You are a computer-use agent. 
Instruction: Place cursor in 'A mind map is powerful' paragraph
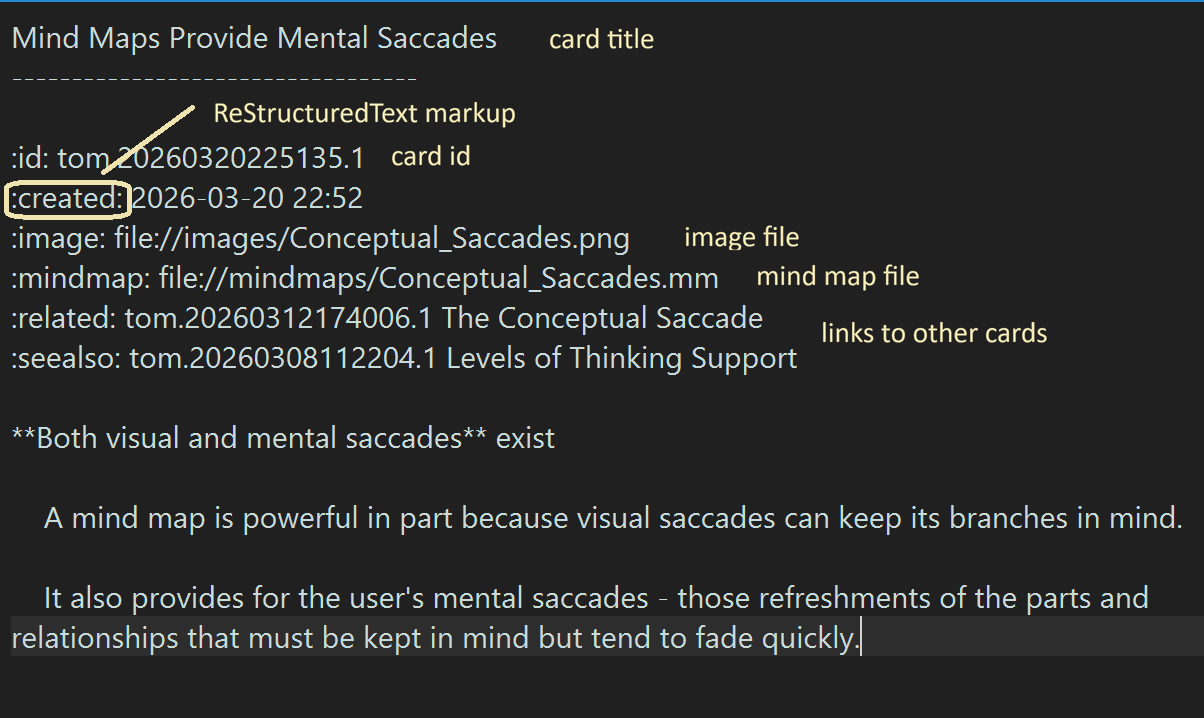pos(613,519)
